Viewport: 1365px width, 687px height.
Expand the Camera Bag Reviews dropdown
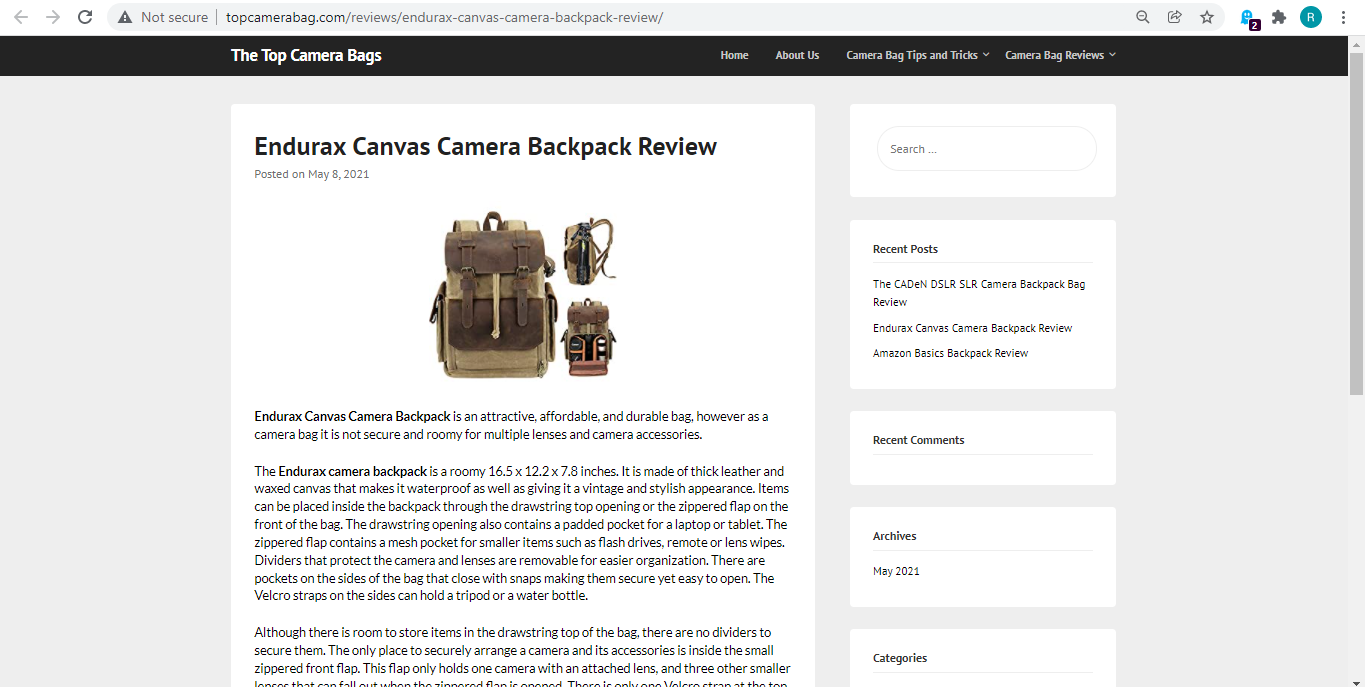click(x=1060, y=55)
